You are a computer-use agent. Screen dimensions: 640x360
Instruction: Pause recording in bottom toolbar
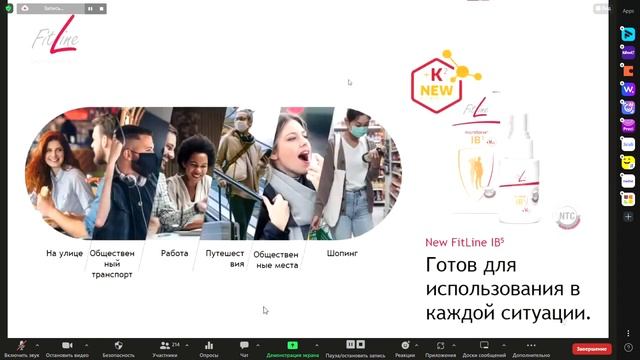(350, 344)
